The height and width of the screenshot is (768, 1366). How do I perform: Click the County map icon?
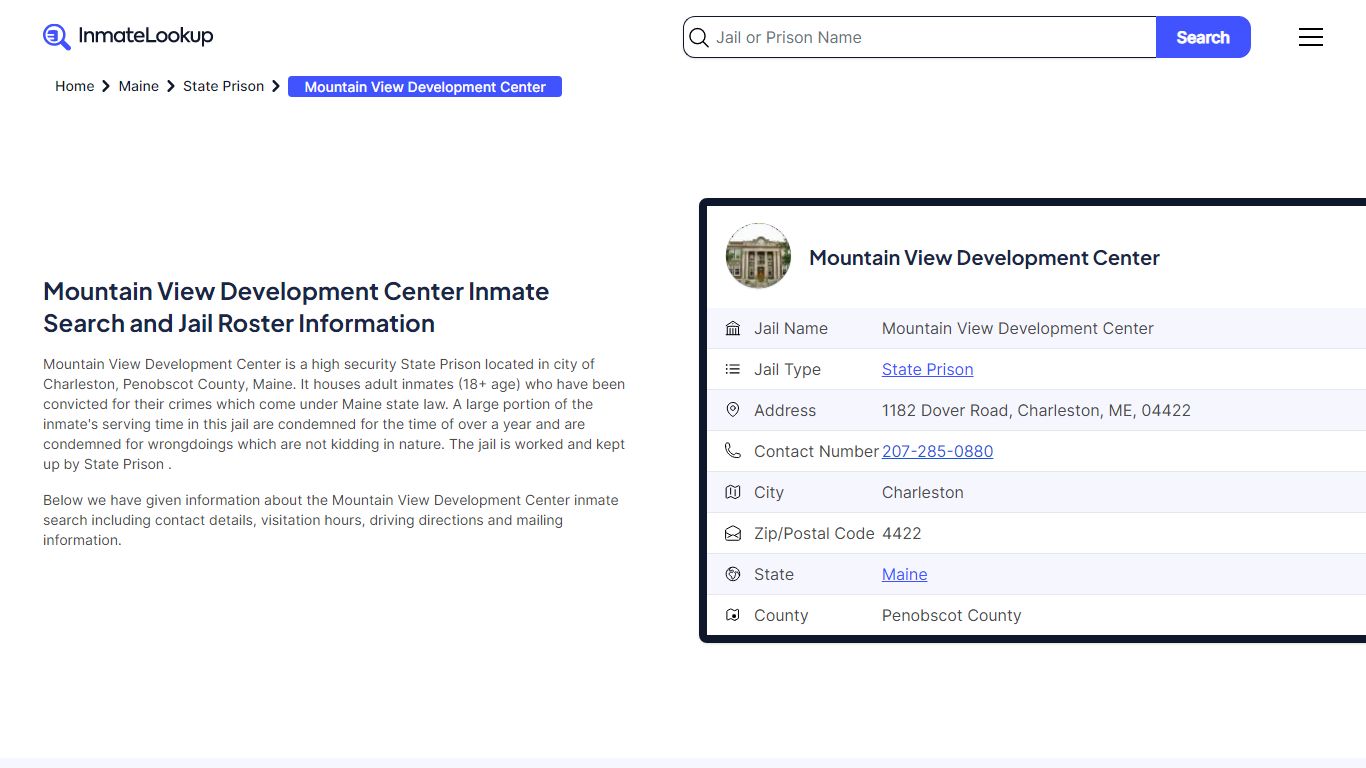pos(733,615)
